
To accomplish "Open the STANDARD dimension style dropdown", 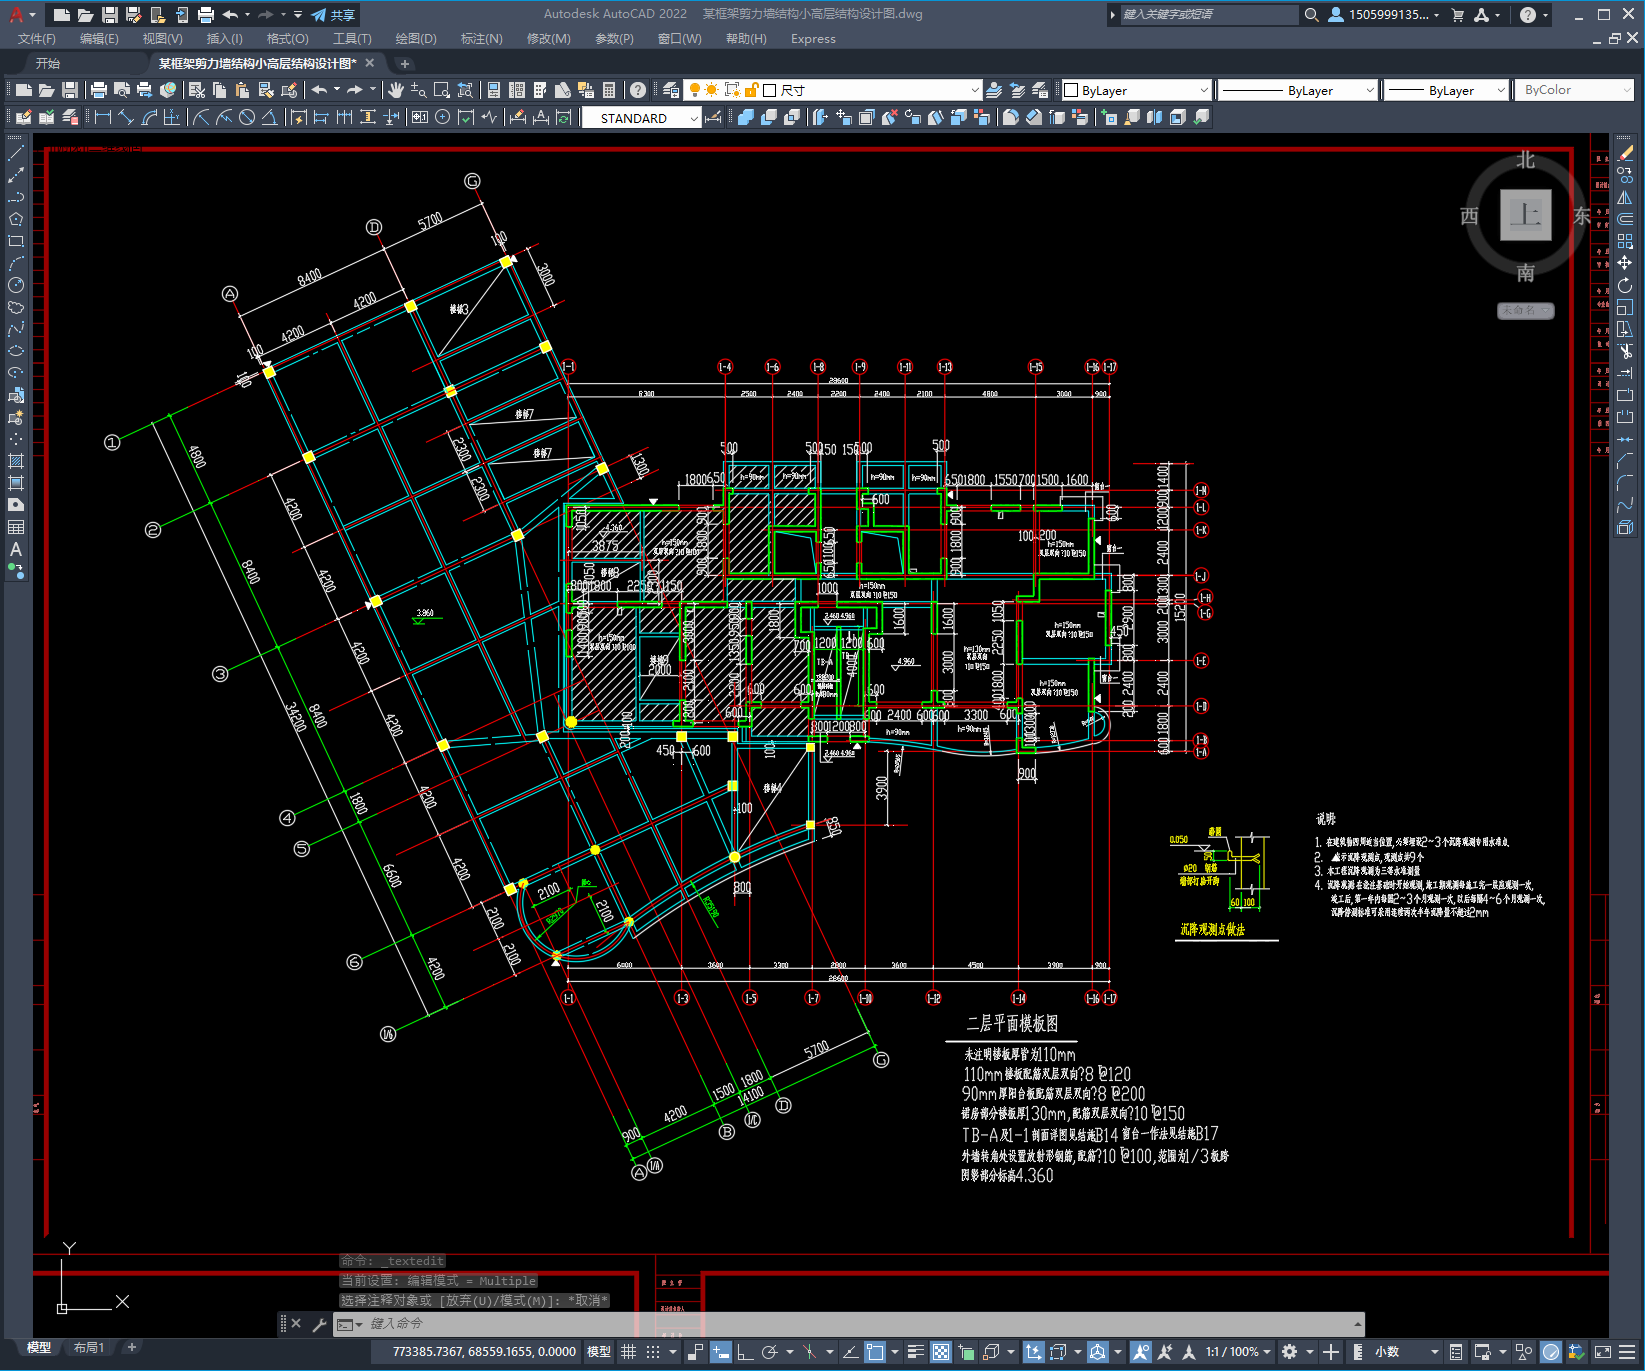I will (x=641, y=118).
